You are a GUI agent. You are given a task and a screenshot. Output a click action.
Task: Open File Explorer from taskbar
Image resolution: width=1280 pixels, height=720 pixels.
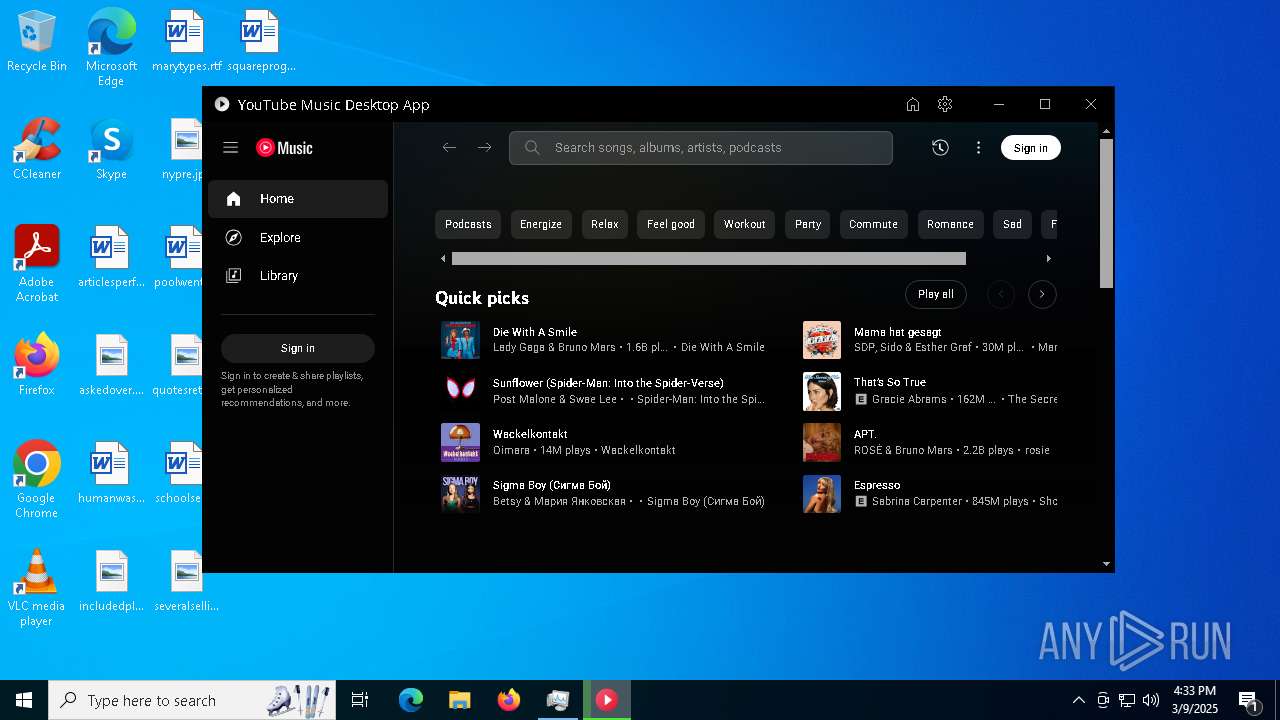(x=459, y=700)
